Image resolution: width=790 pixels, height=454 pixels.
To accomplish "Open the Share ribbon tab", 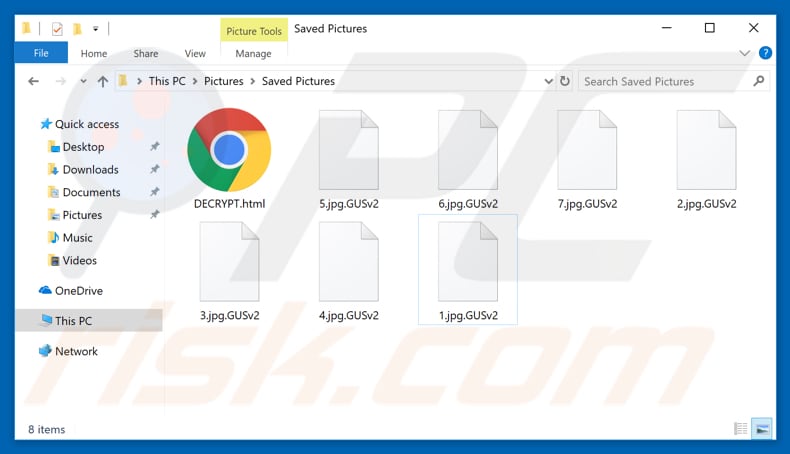I will coord(146,53).
